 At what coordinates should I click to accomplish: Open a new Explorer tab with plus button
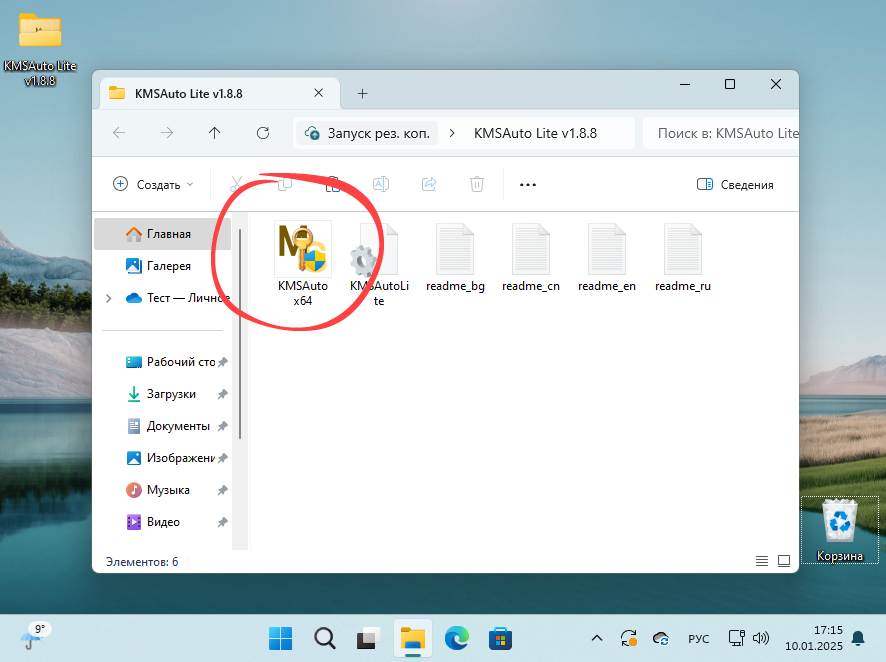(362, 92)
